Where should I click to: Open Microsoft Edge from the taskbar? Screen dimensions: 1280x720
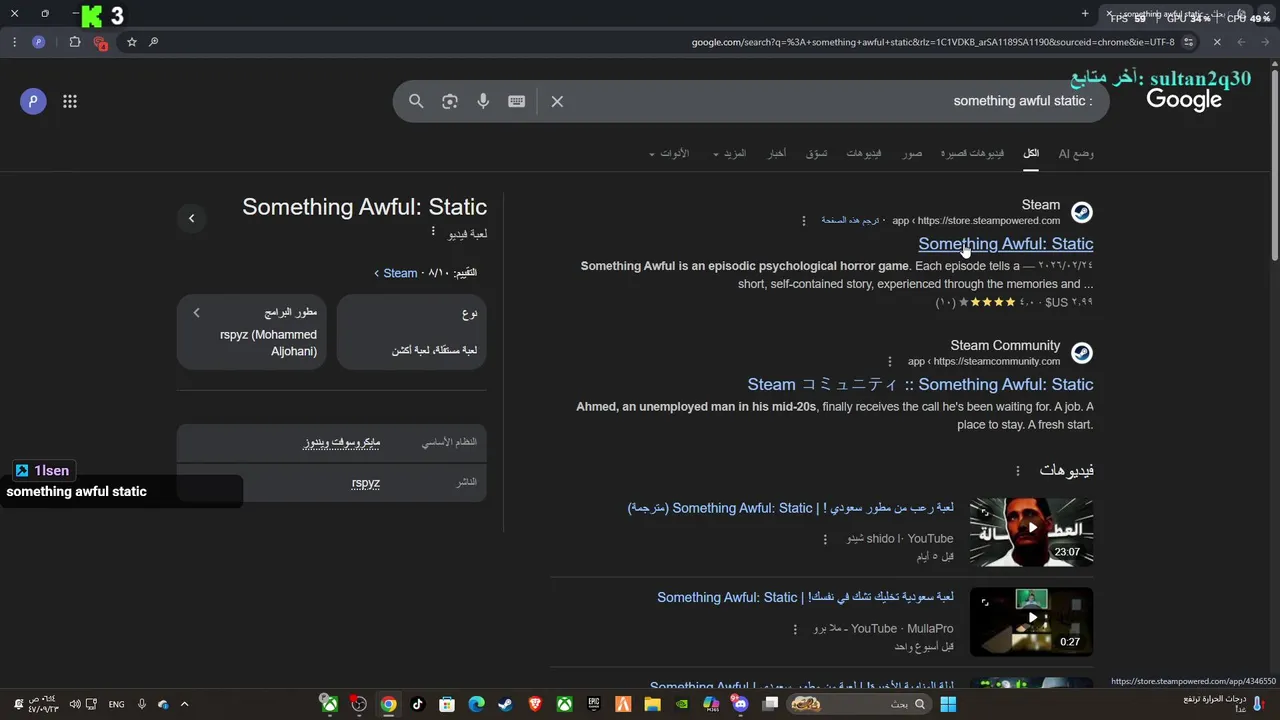tap(476, 704)
